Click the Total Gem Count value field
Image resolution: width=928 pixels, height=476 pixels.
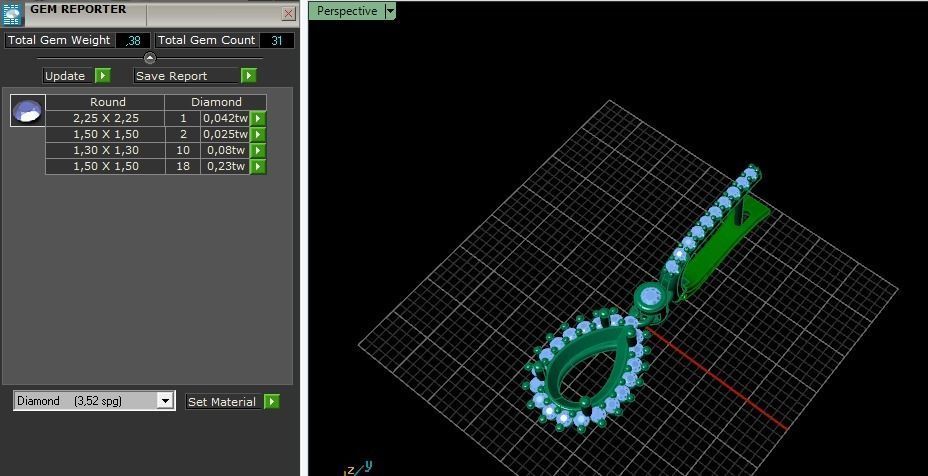coord(277,40)
